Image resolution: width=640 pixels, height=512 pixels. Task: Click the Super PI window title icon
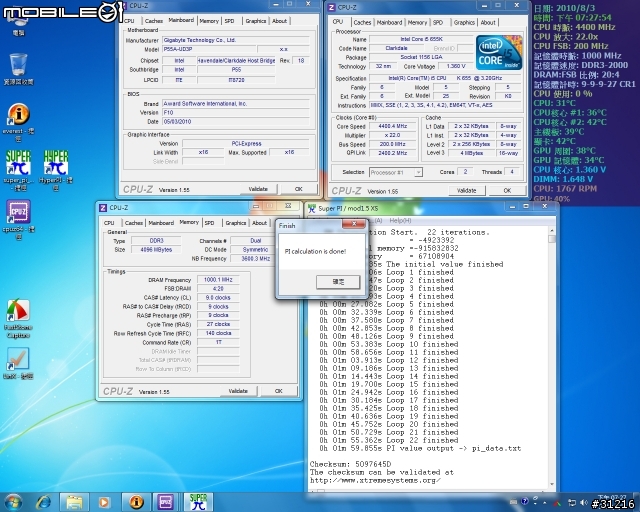(x=312, y=209)
